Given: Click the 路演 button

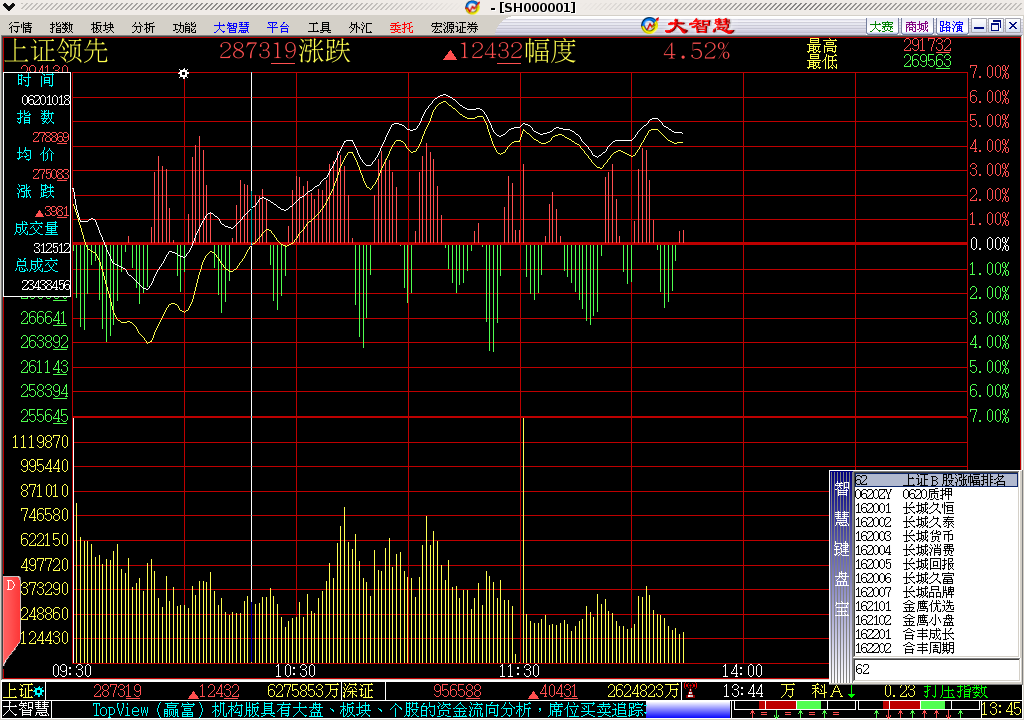Looking at the screenshot, I should click(x=952, y=26).
